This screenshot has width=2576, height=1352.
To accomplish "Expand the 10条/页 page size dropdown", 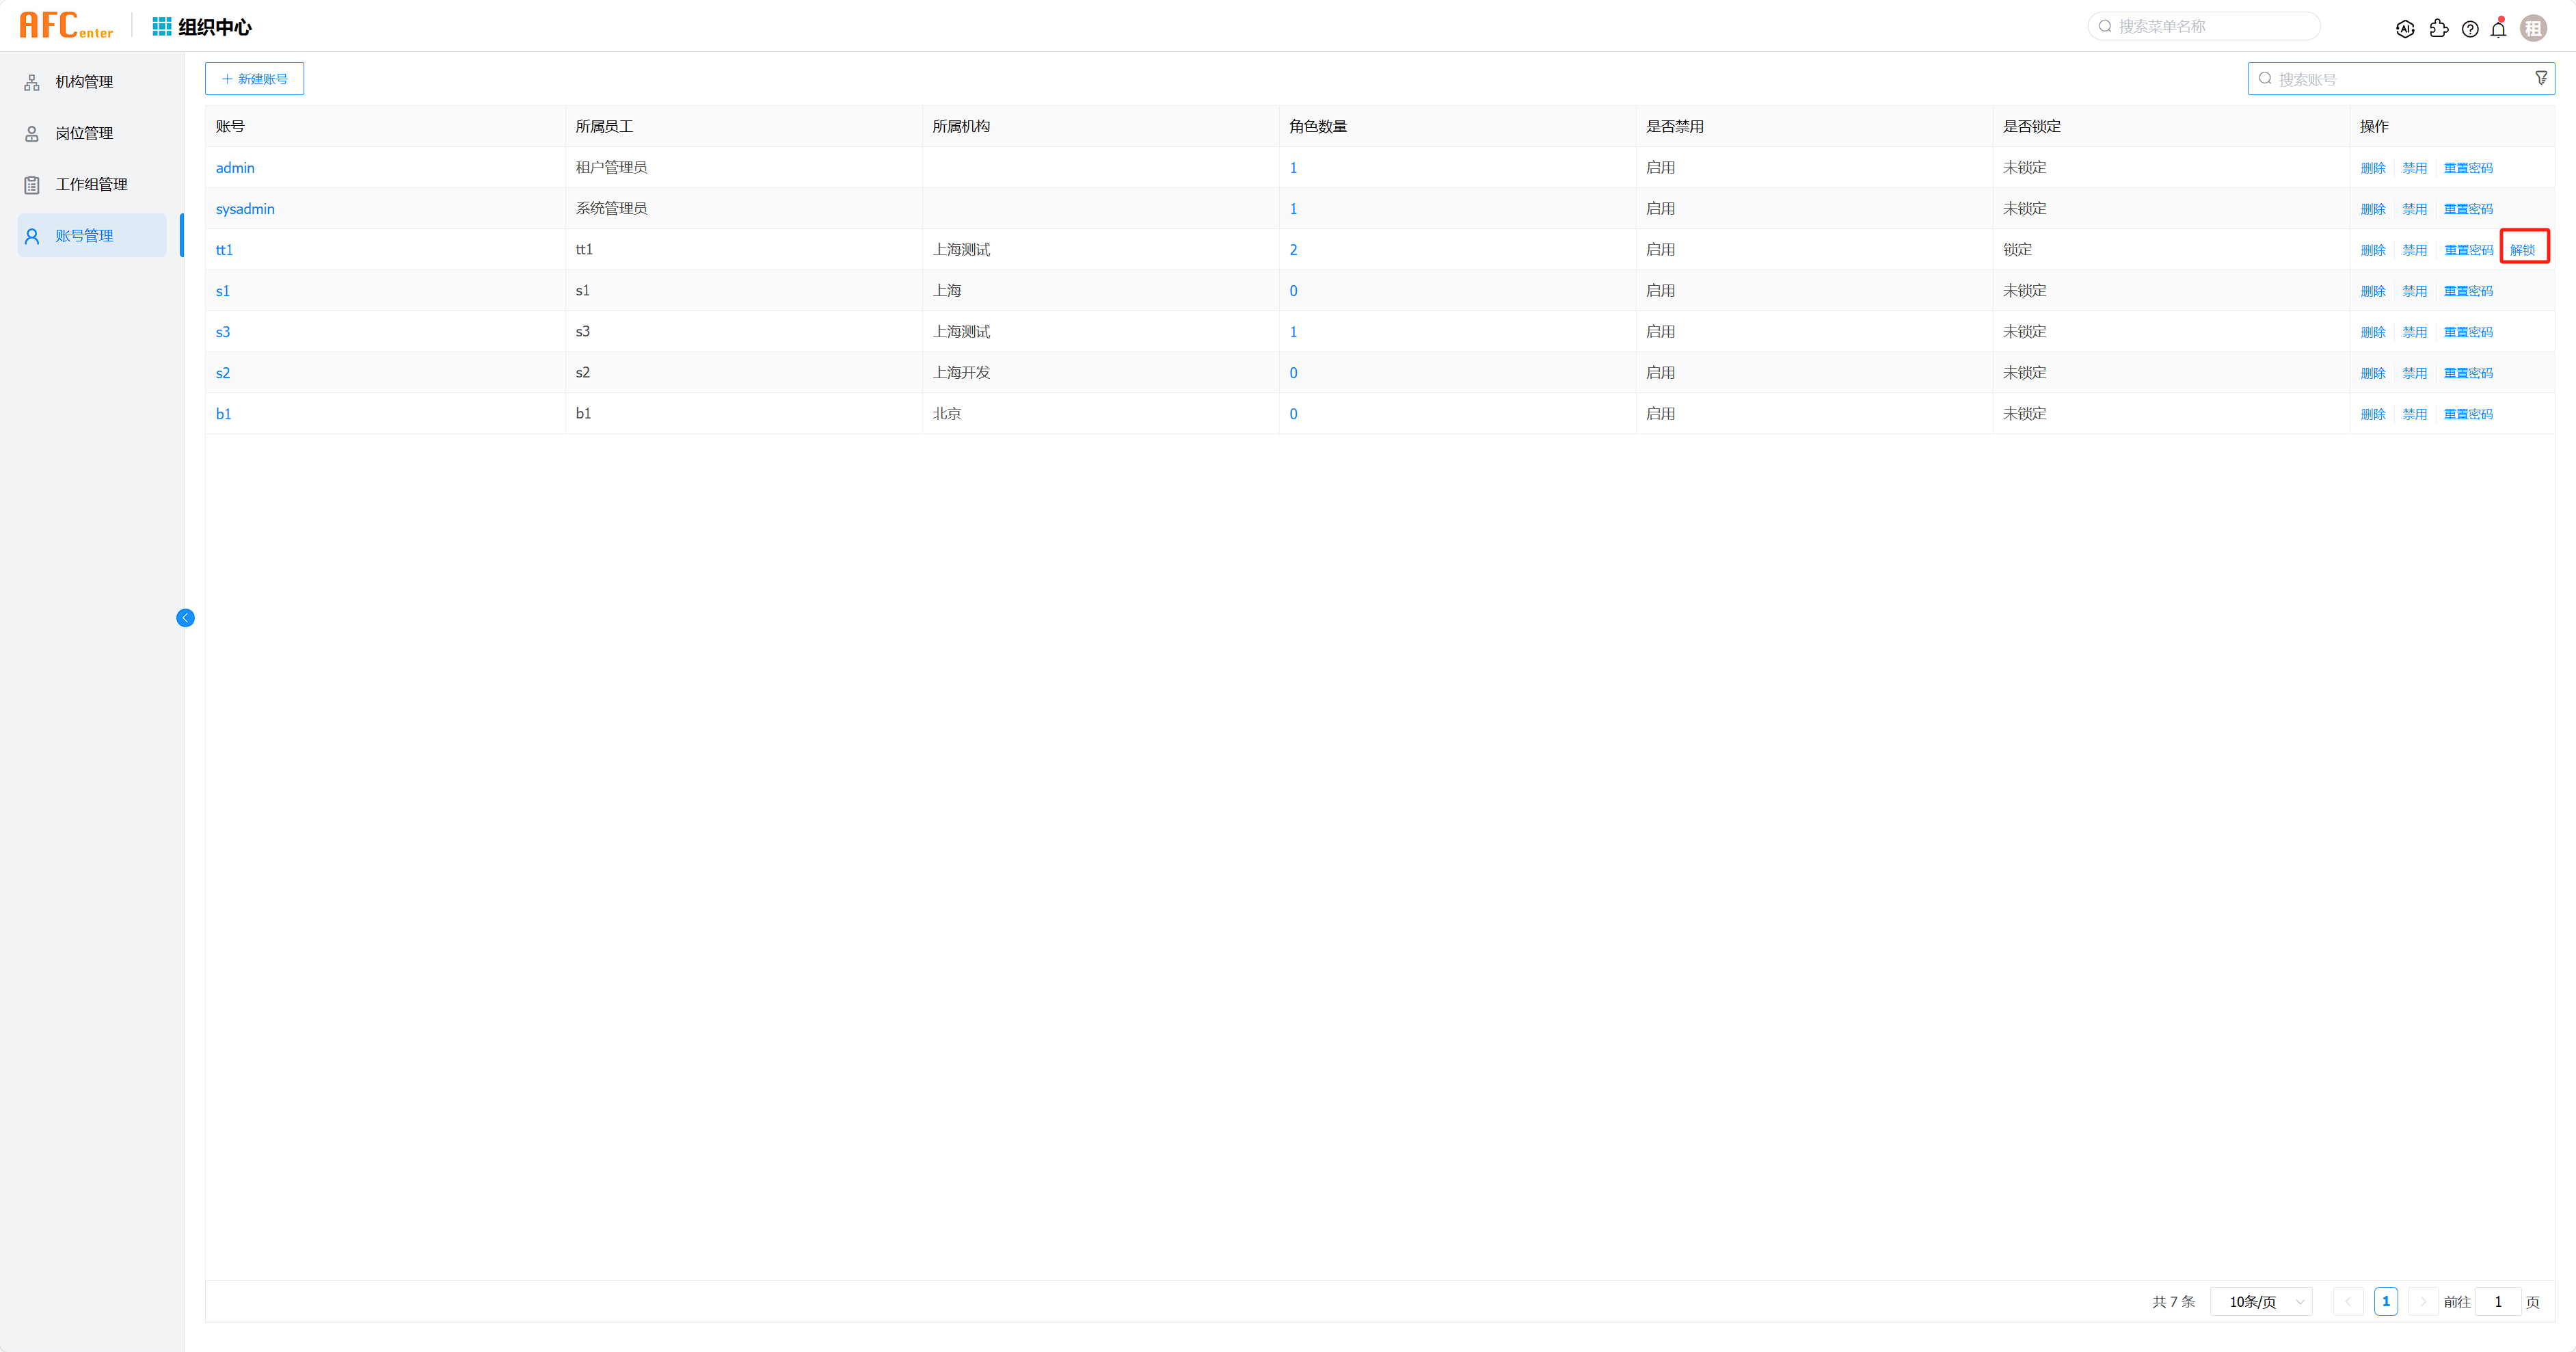I will tap(2261, 1301).
